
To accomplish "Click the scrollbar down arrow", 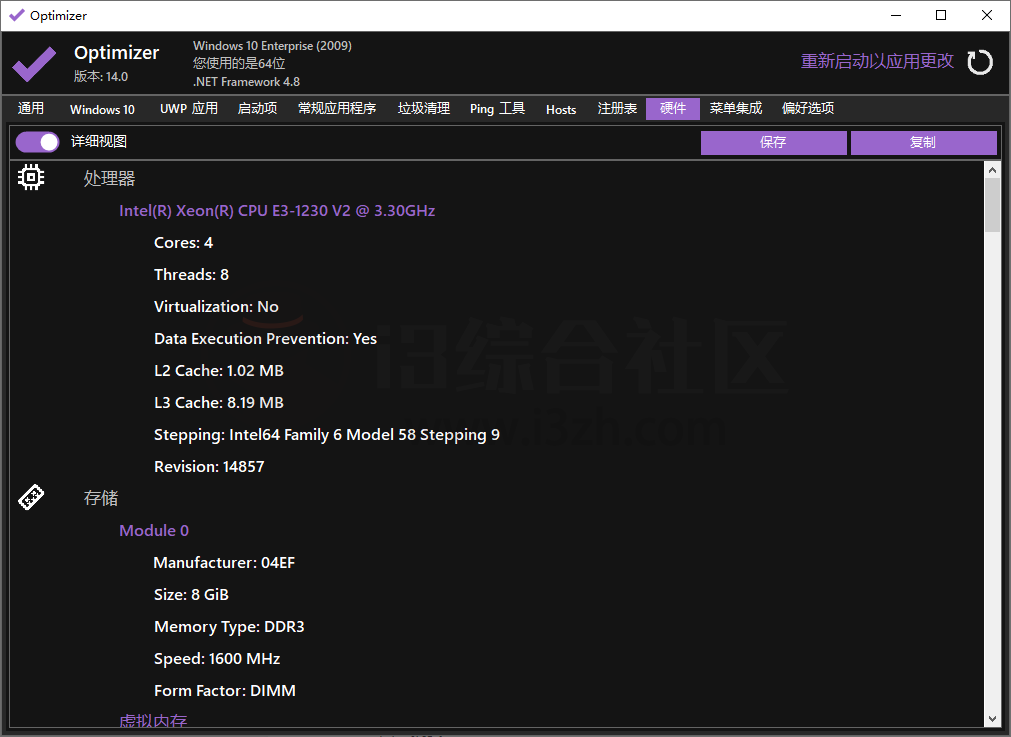I will click(992, 718).
